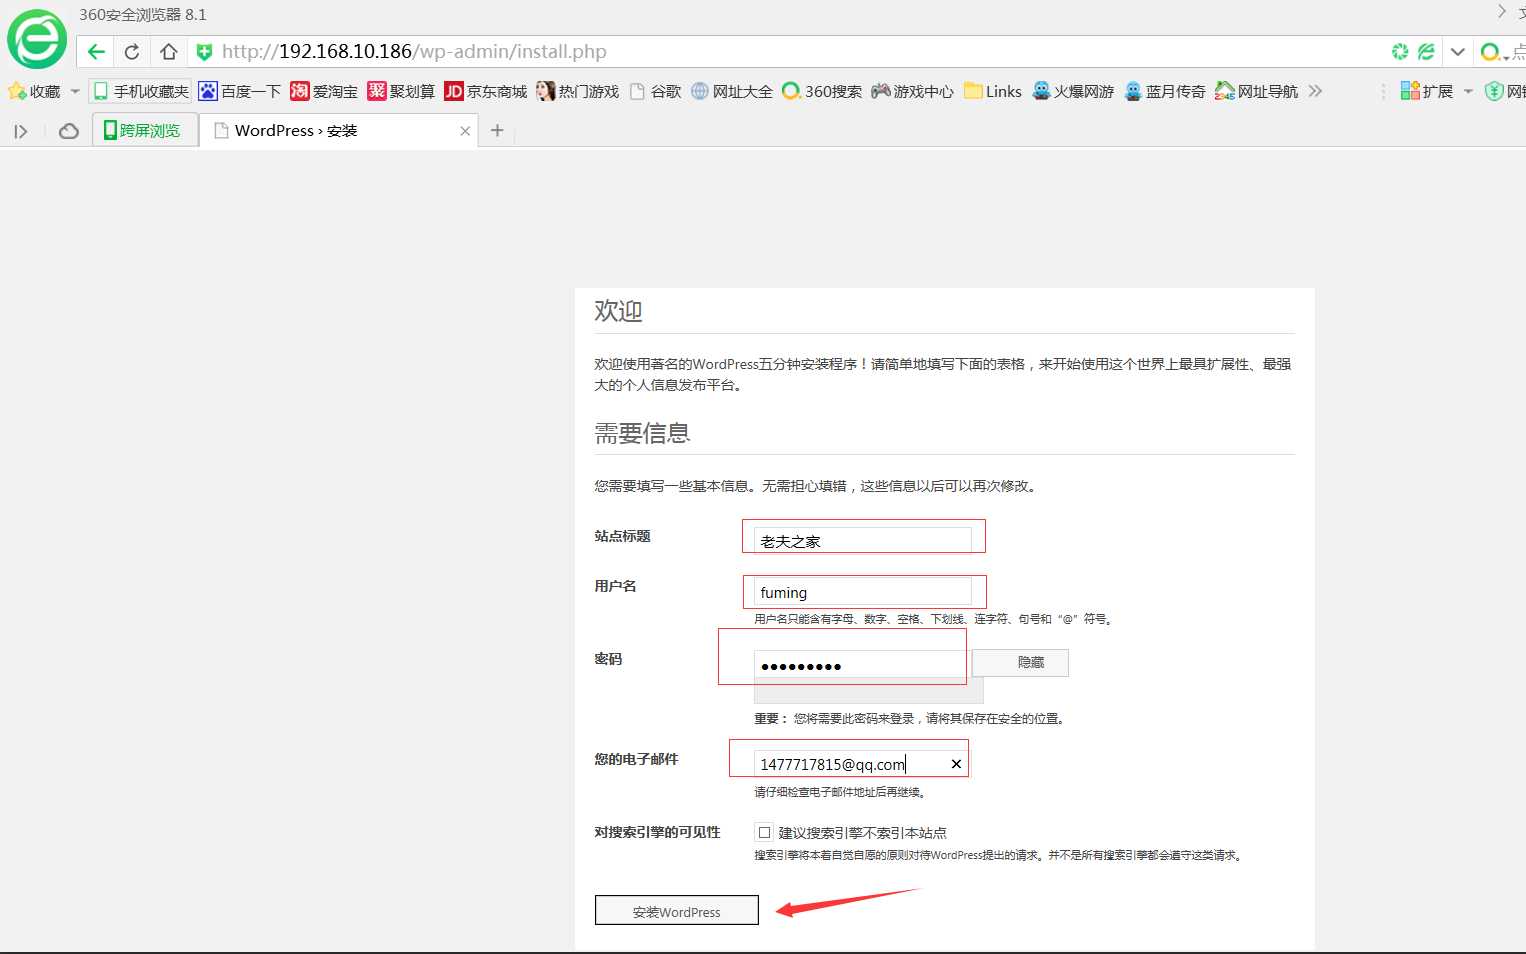Select the WordPress › 安装 tab

(338, 130)
